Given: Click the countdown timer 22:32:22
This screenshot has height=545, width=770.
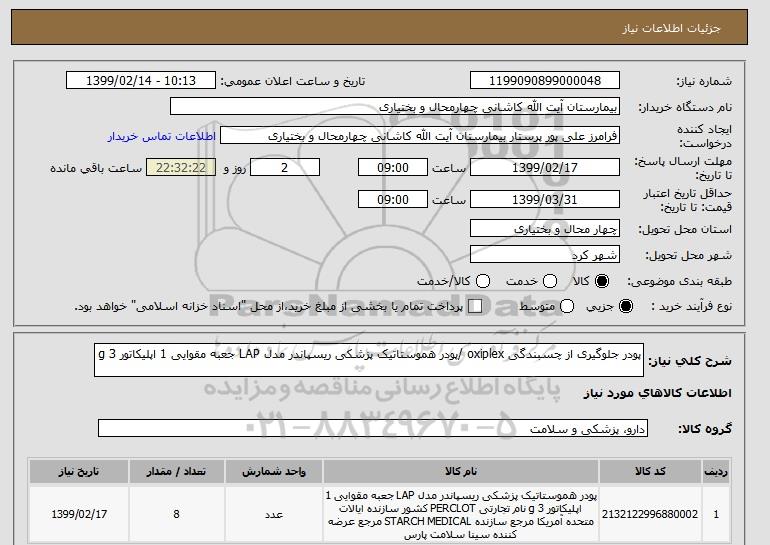Looking at the screenshot, I should (x=181, y=167).
